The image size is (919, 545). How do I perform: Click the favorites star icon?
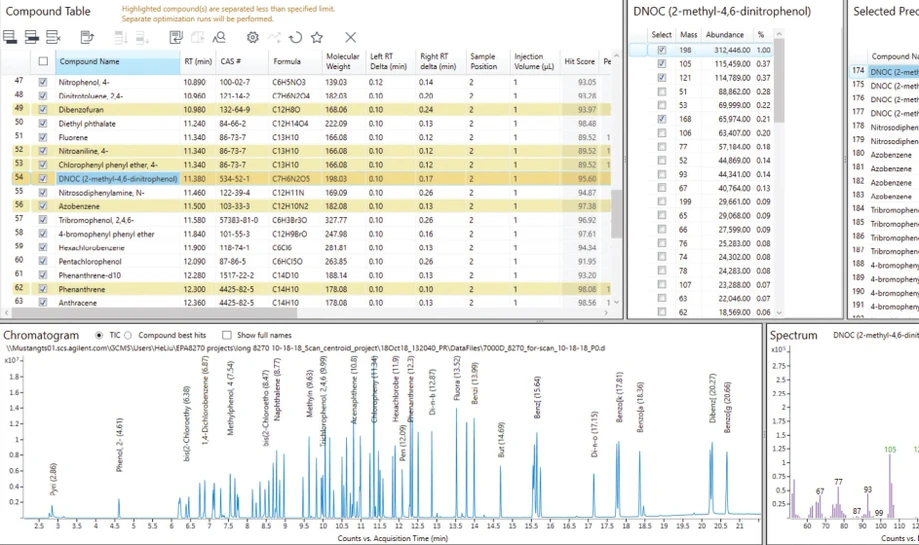pos(317,38)
